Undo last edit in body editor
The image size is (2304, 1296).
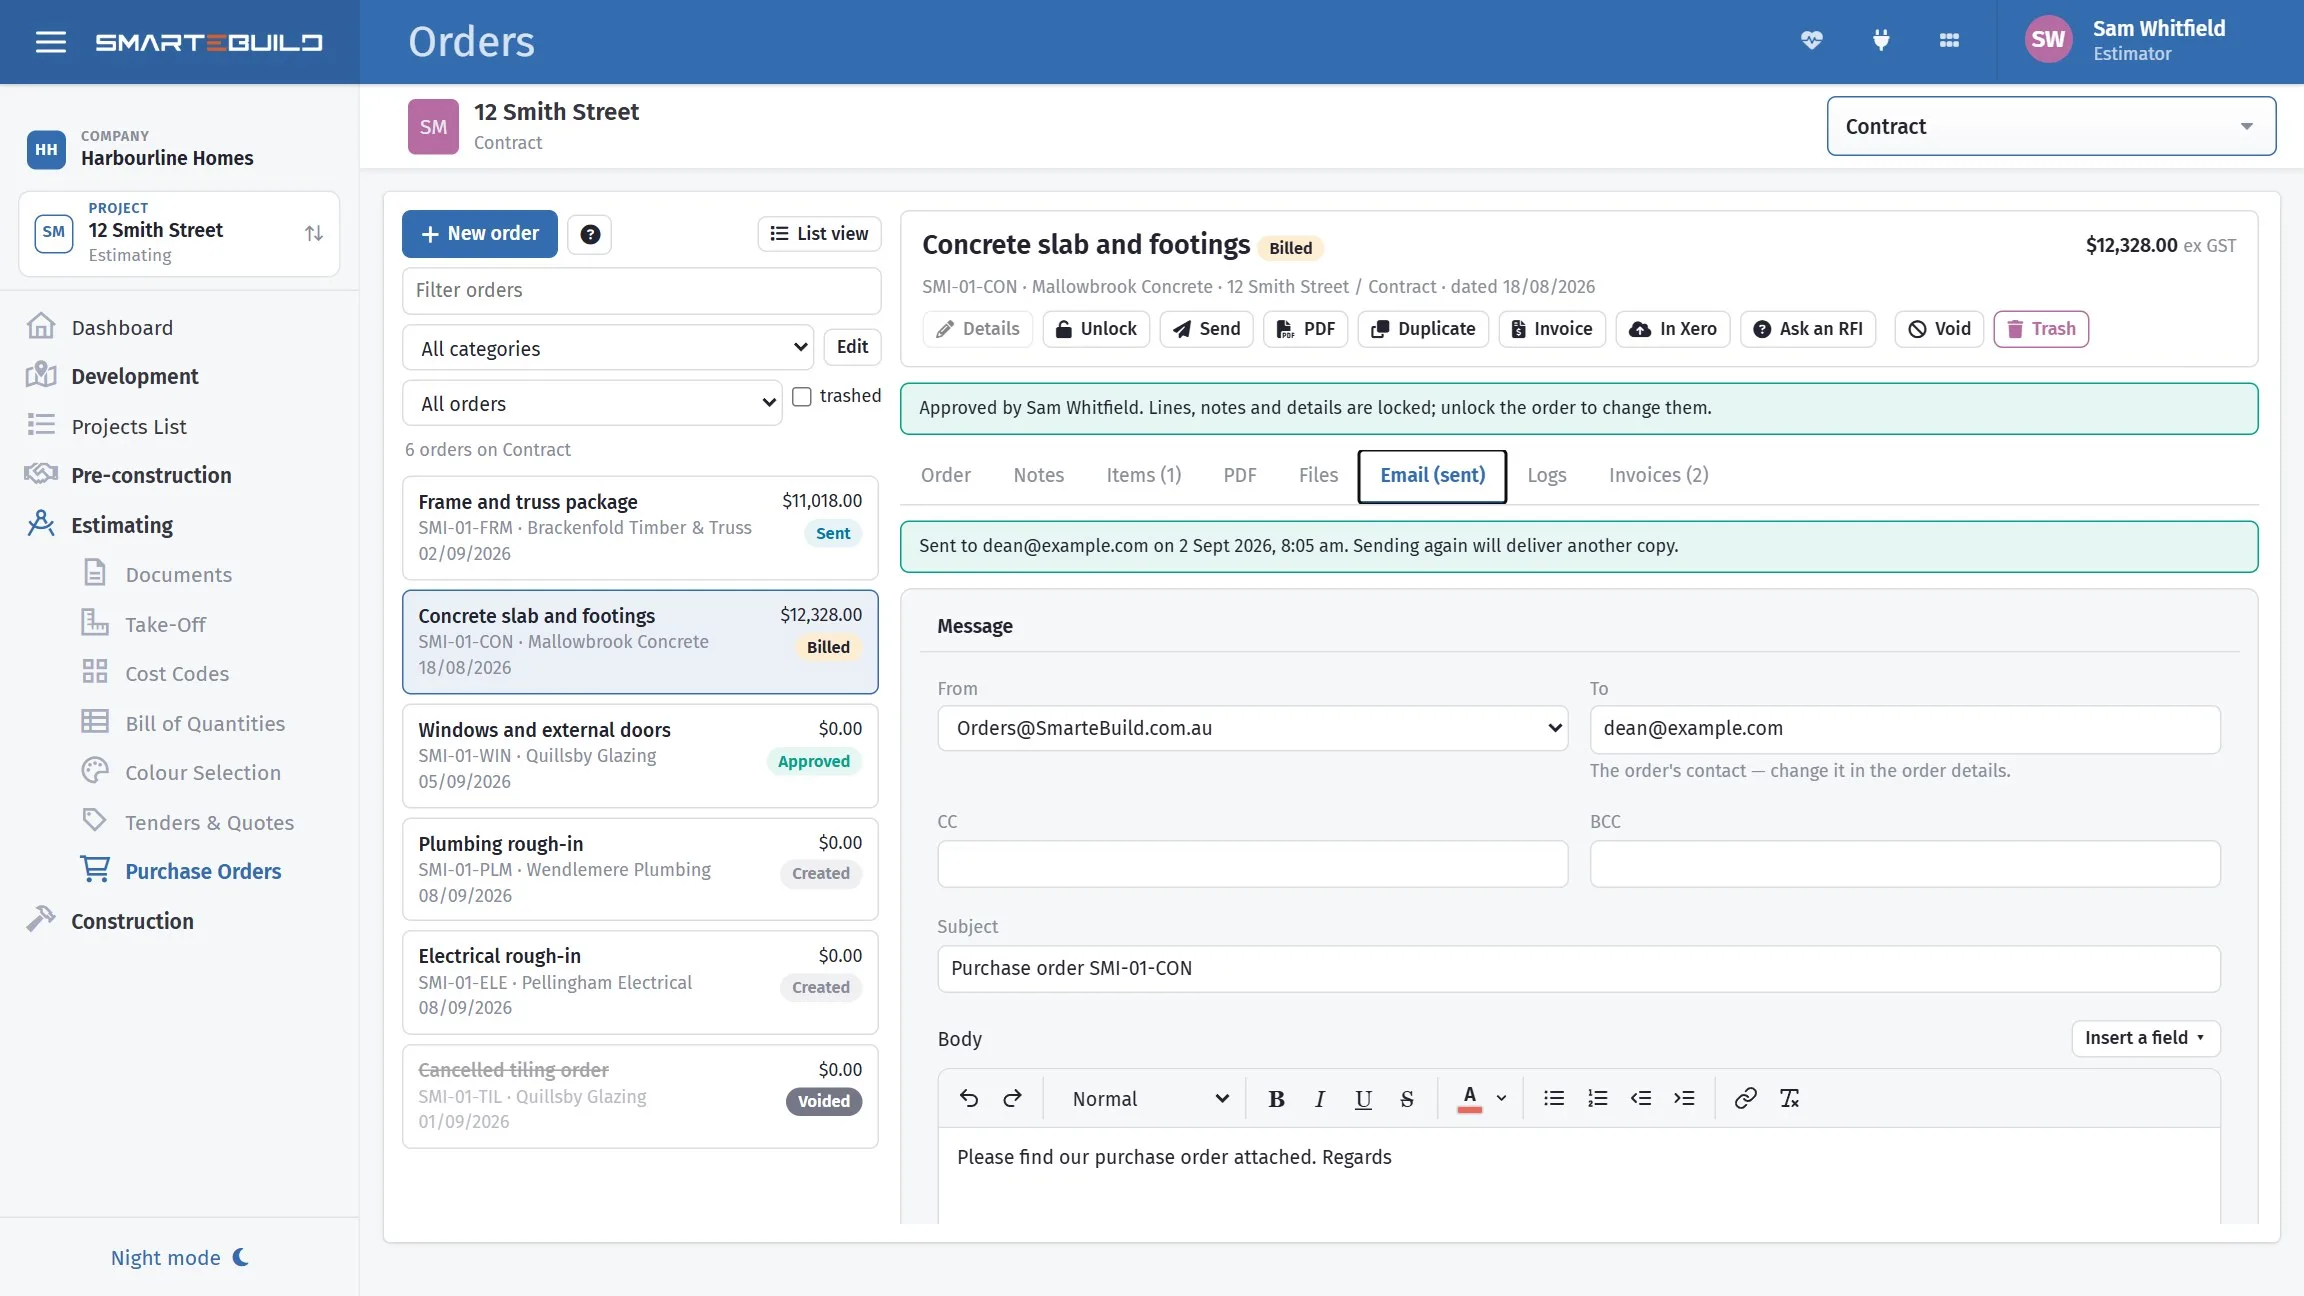pos(968,1098)
